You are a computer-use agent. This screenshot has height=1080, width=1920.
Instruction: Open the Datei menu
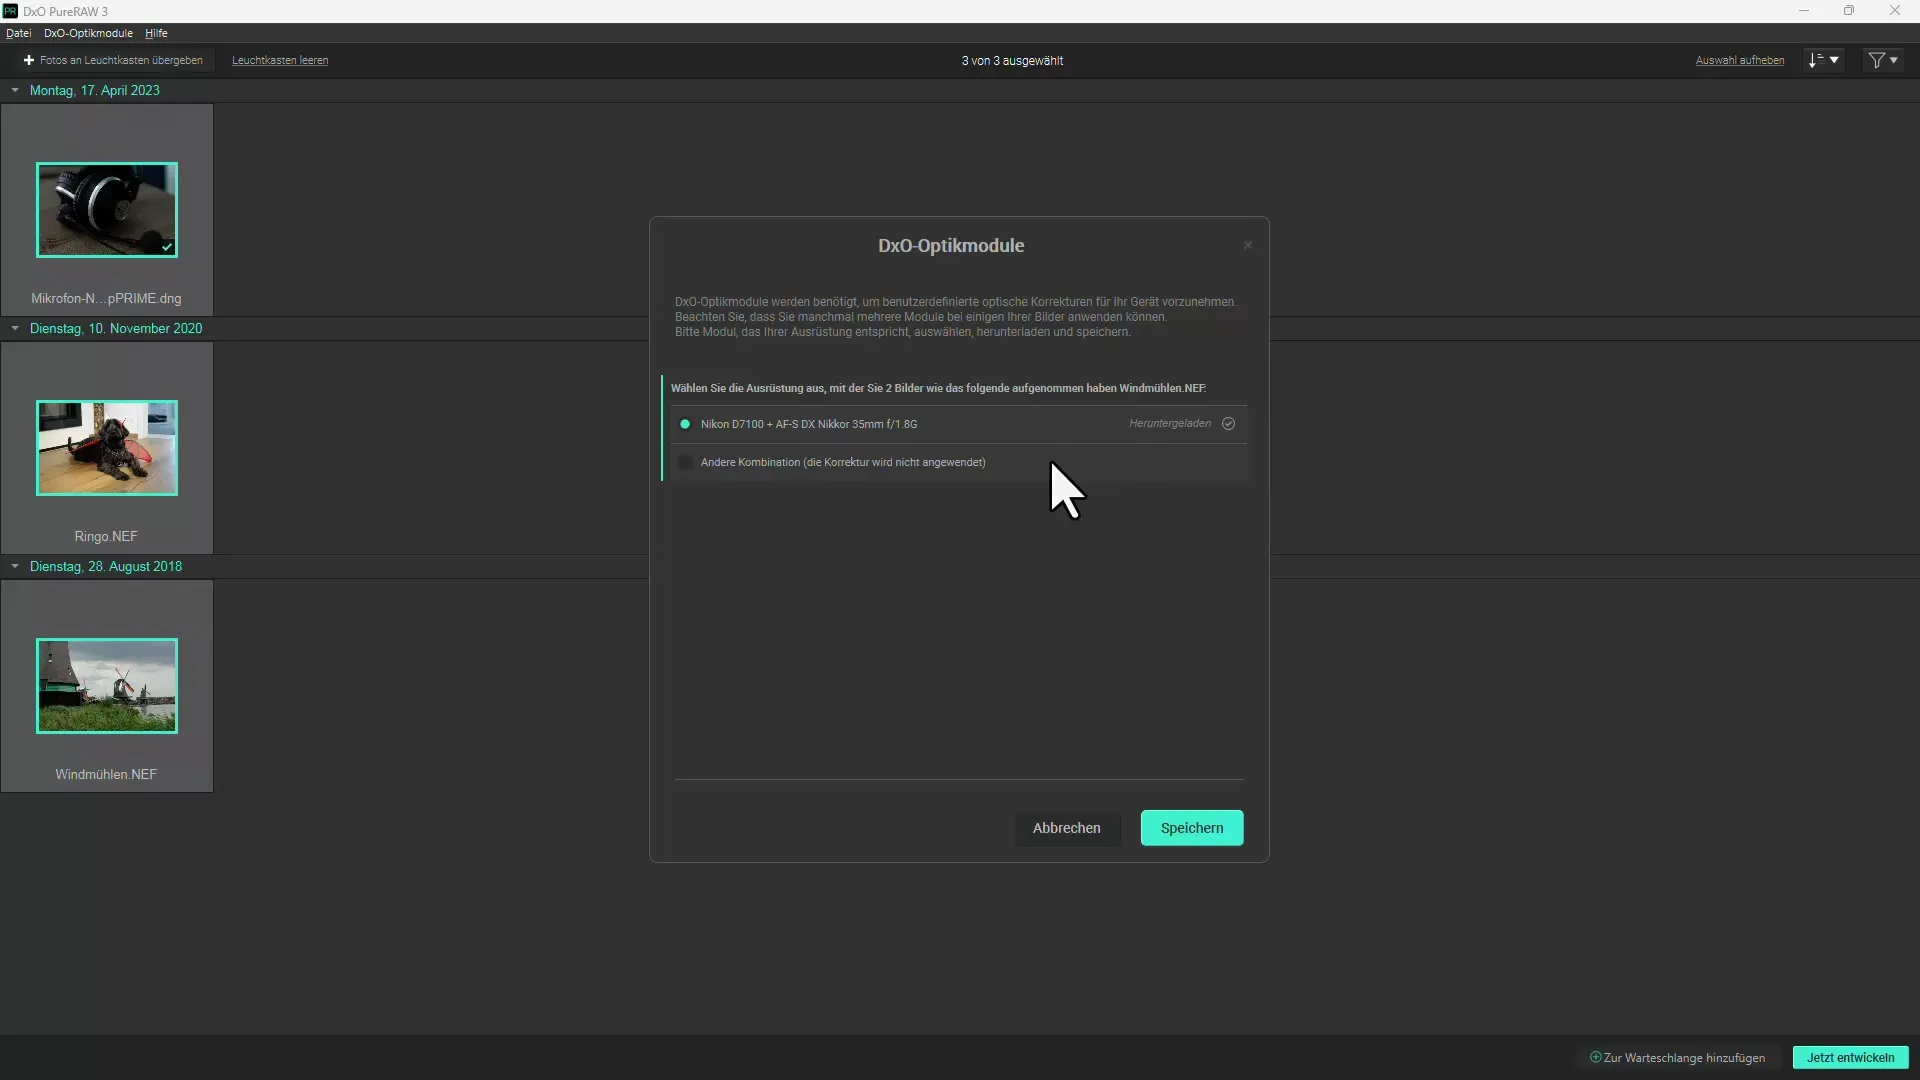[18, 33]
